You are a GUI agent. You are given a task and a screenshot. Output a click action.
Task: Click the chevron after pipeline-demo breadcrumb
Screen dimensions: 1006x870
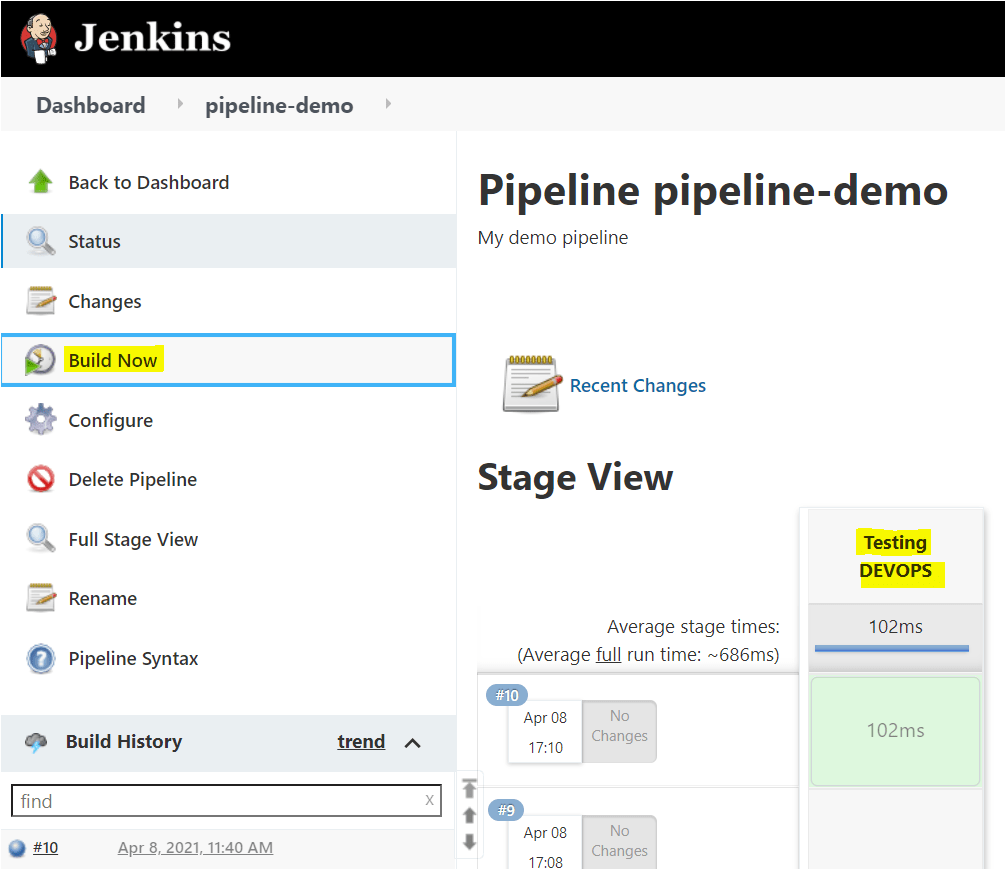[388, 104]
